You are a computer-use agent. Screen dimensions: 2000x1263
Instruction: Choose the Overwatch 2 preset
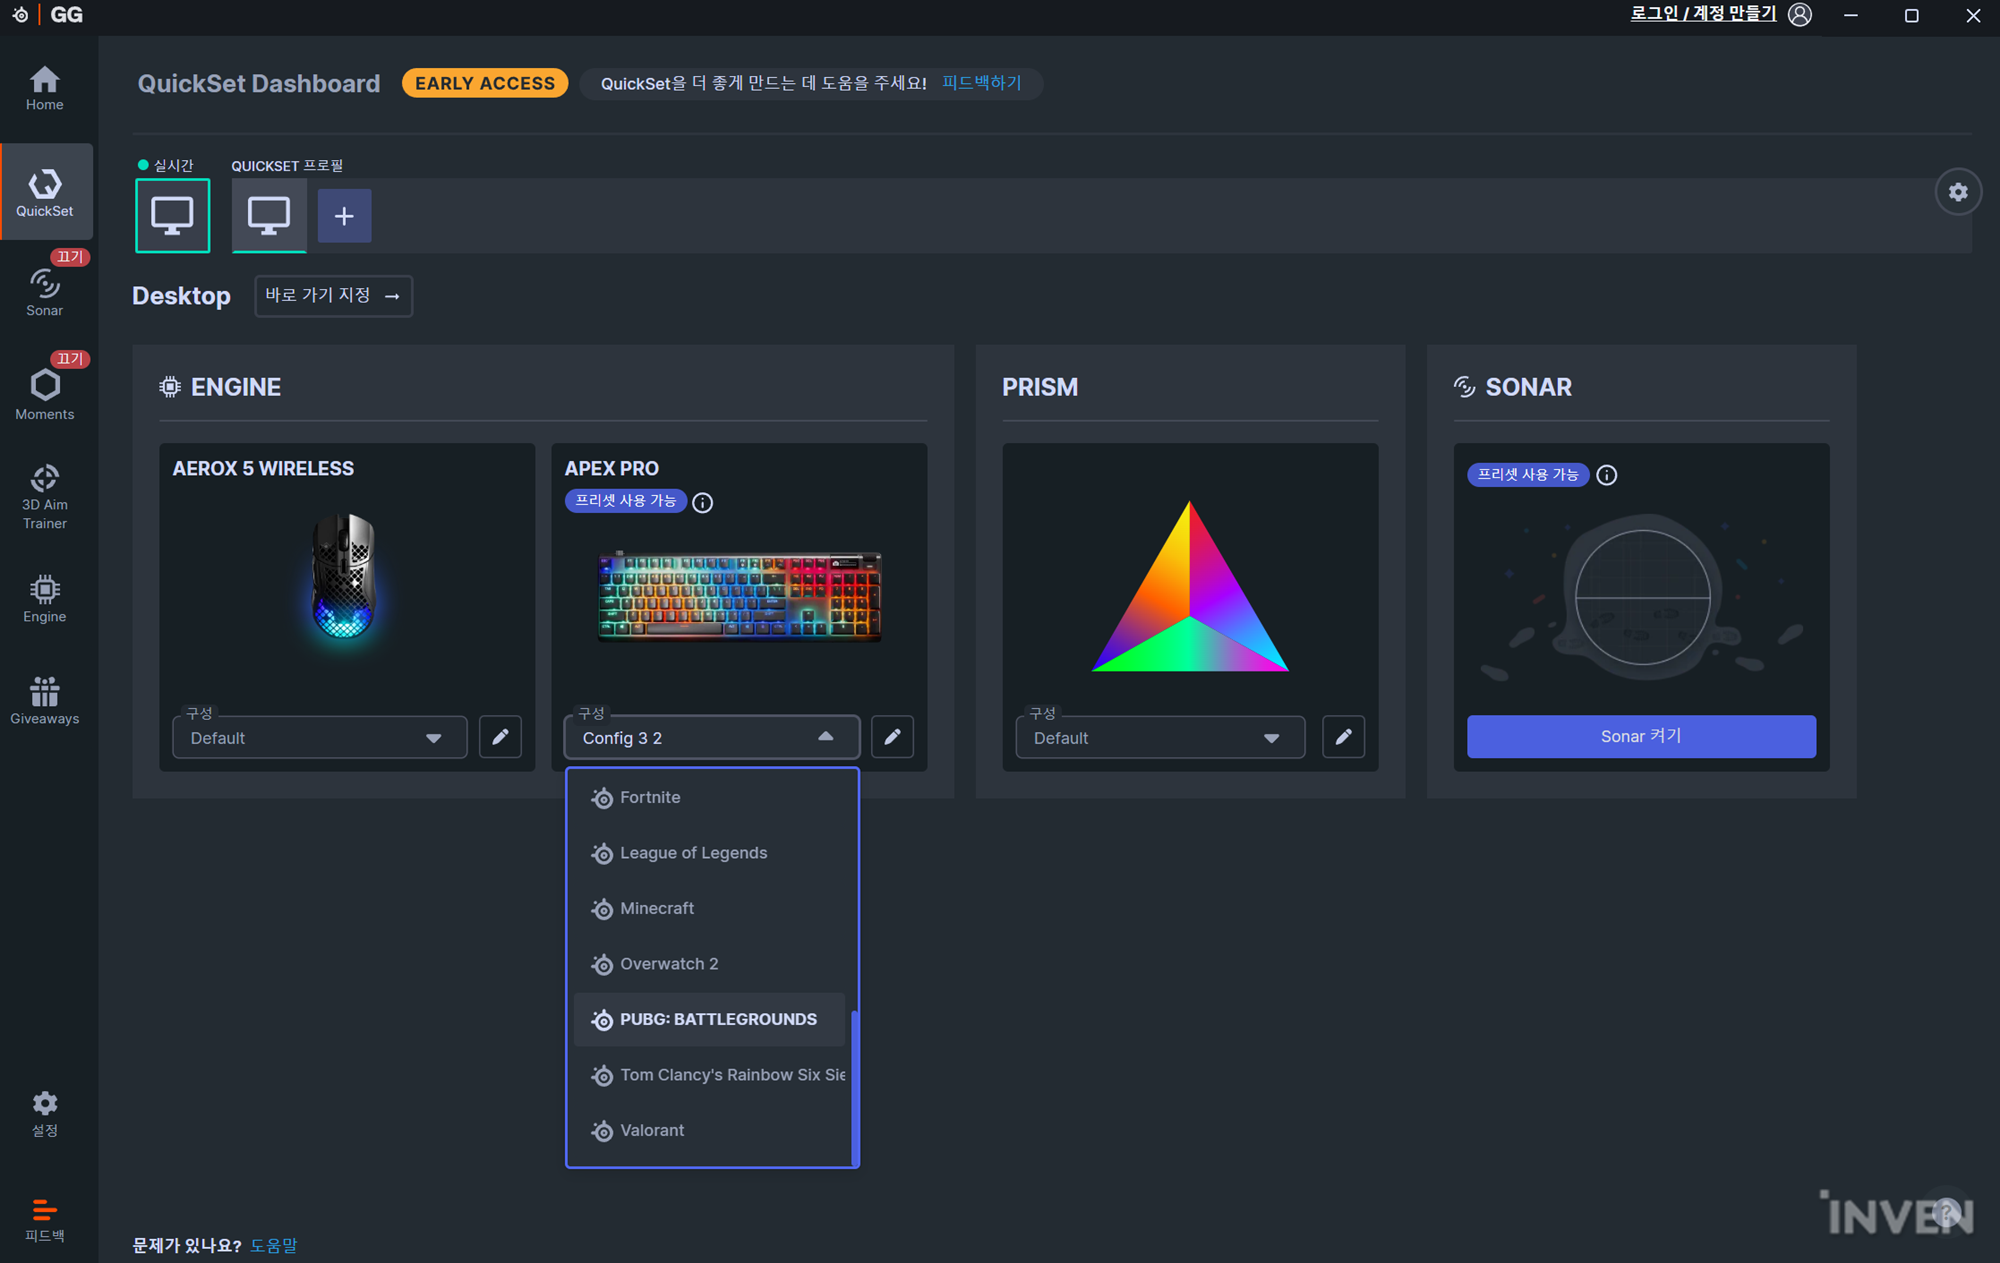pyautogui.click(x=710, y=964)
